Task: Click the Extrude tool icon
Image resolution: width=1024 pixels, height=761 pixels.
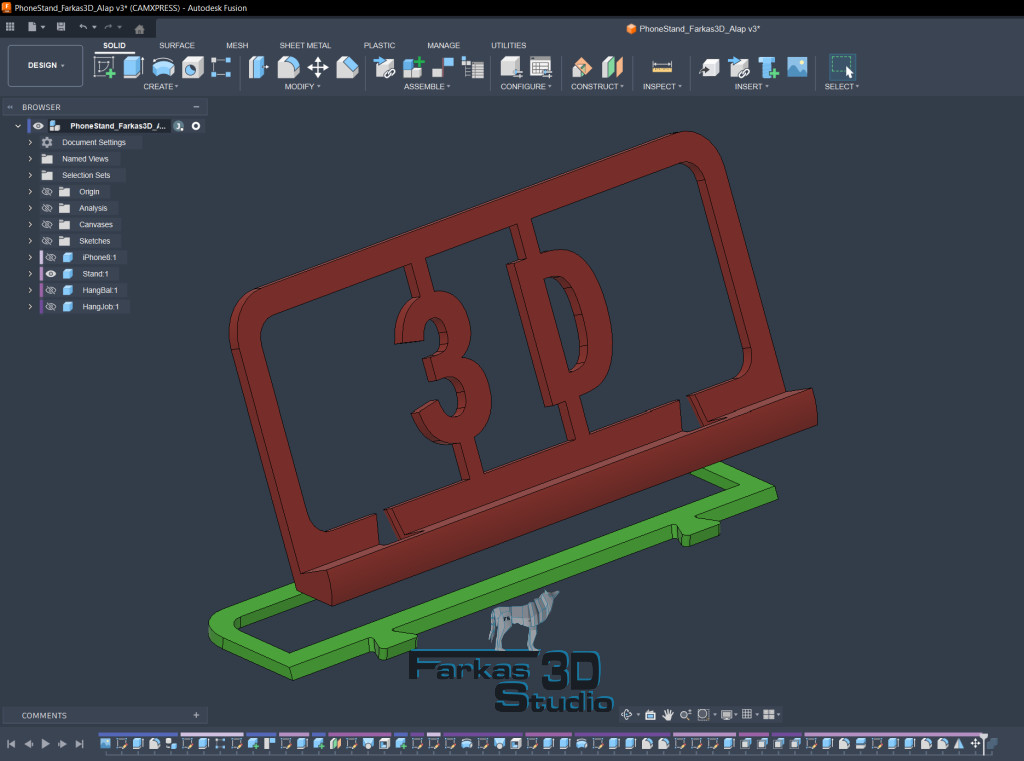Action: click(x=133, y=67)
